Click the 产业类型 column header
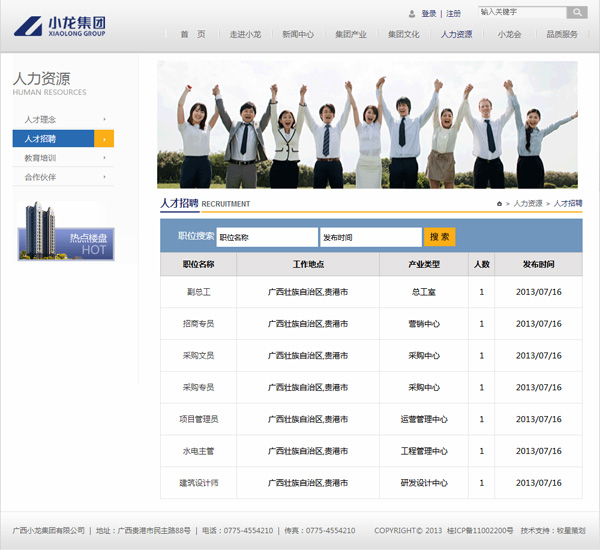 click(424, 264)
